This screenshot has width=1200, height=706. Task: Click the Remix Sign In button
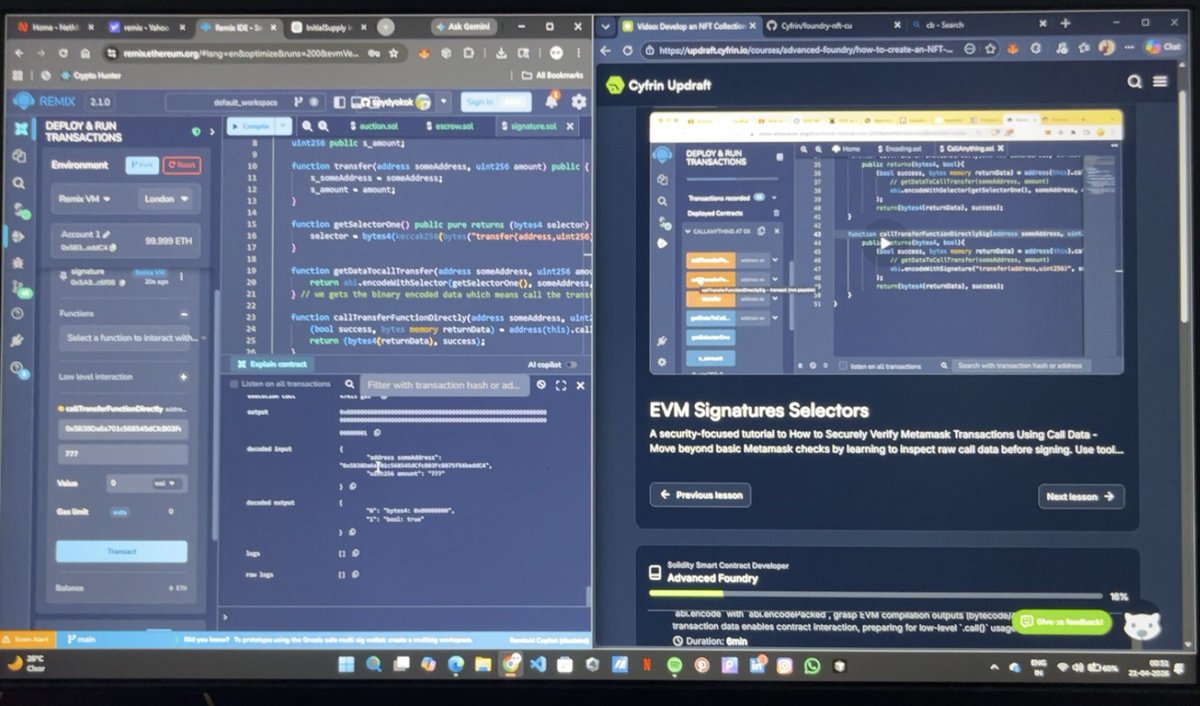(496, 101)
